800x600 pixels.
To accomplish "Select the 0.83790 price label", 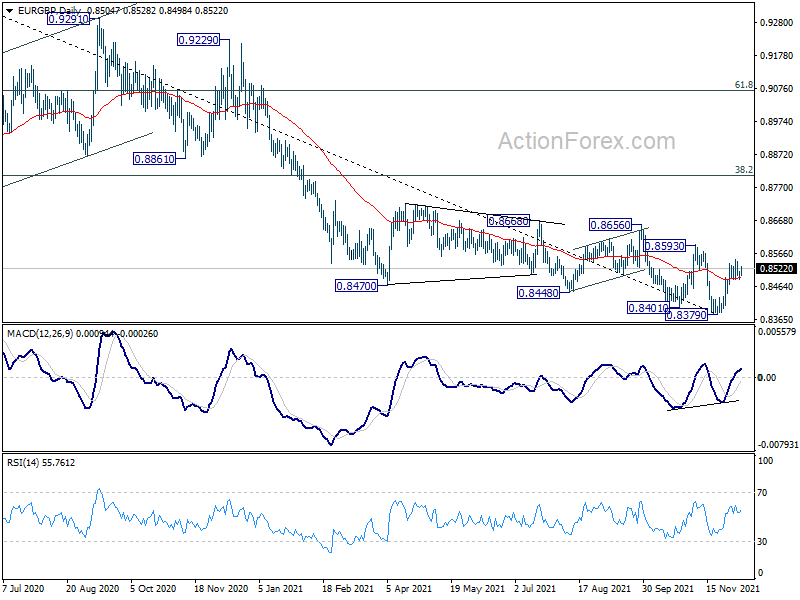I will pyautogui.click(x=687, y=315).
